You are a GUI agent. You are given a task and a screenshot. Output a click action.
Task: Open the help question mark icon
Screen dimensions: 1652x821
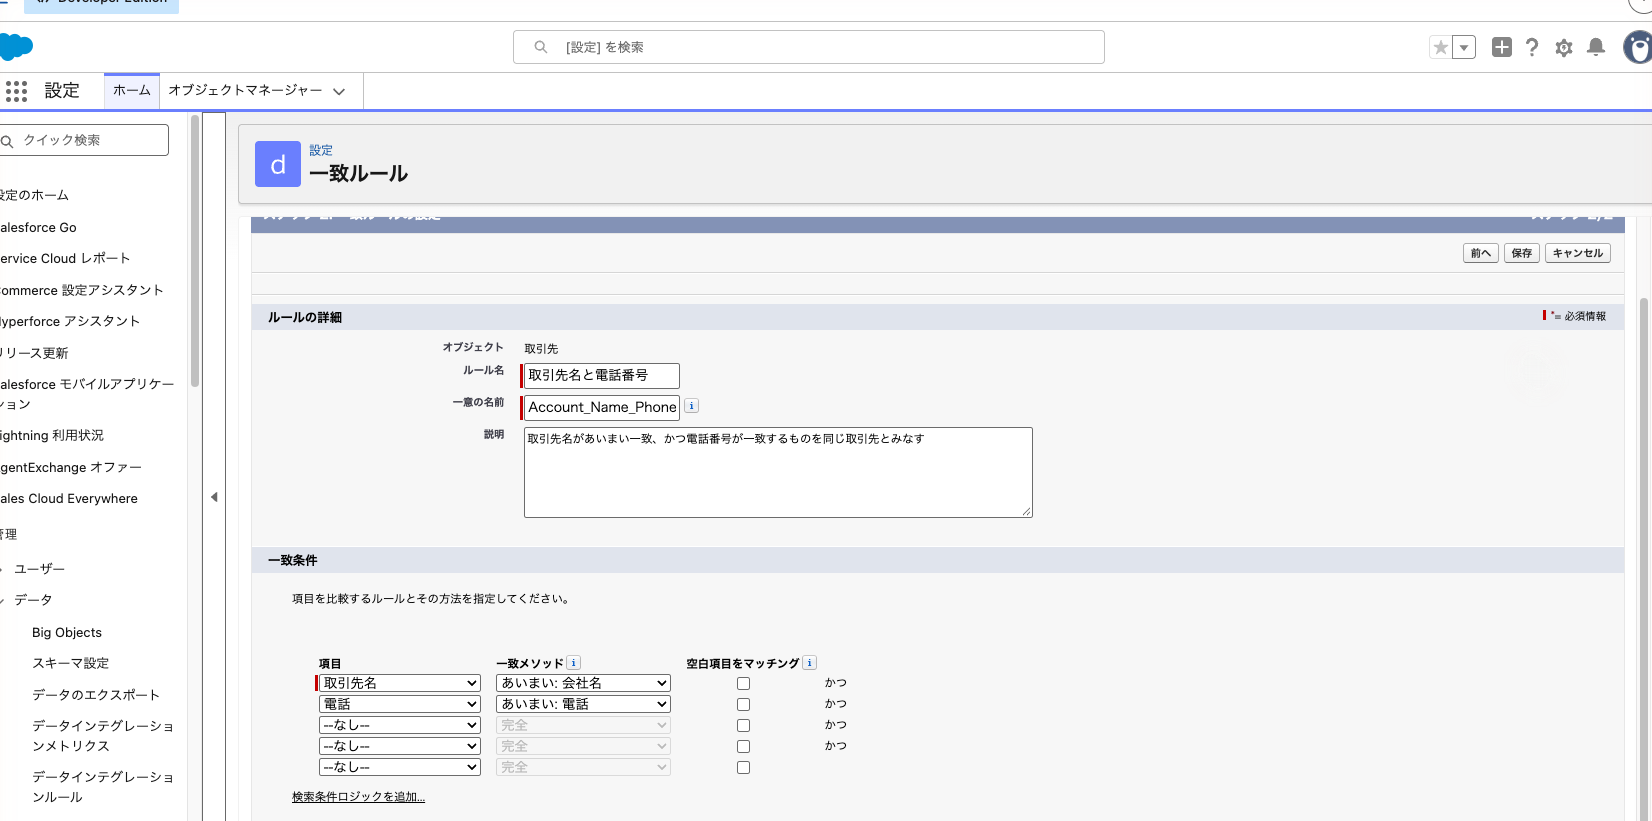(x=1532, y=47)
